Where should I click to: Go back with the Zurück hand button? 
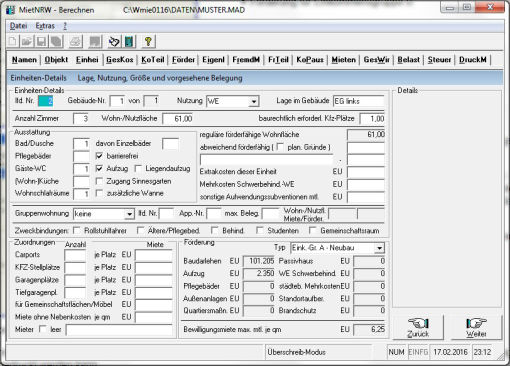coord(418,327)
